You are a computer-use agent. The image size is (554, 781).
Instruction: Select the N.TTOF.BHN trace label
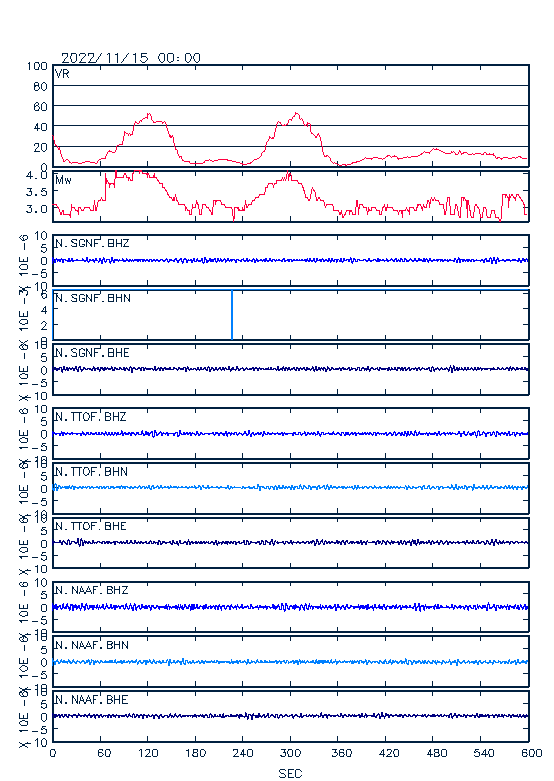click(91, 471)
